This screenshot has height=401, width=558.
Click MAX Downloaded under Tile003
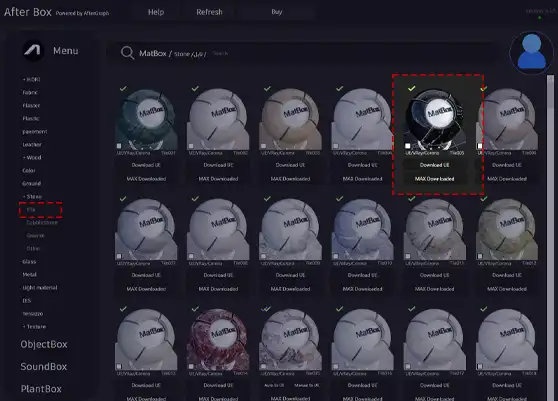tap(290, 179)
